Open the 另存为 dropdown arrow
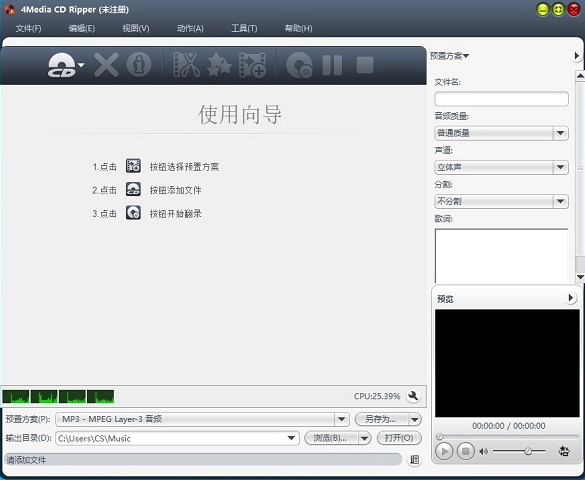This screenshot has height=480, width=585. 415,420
